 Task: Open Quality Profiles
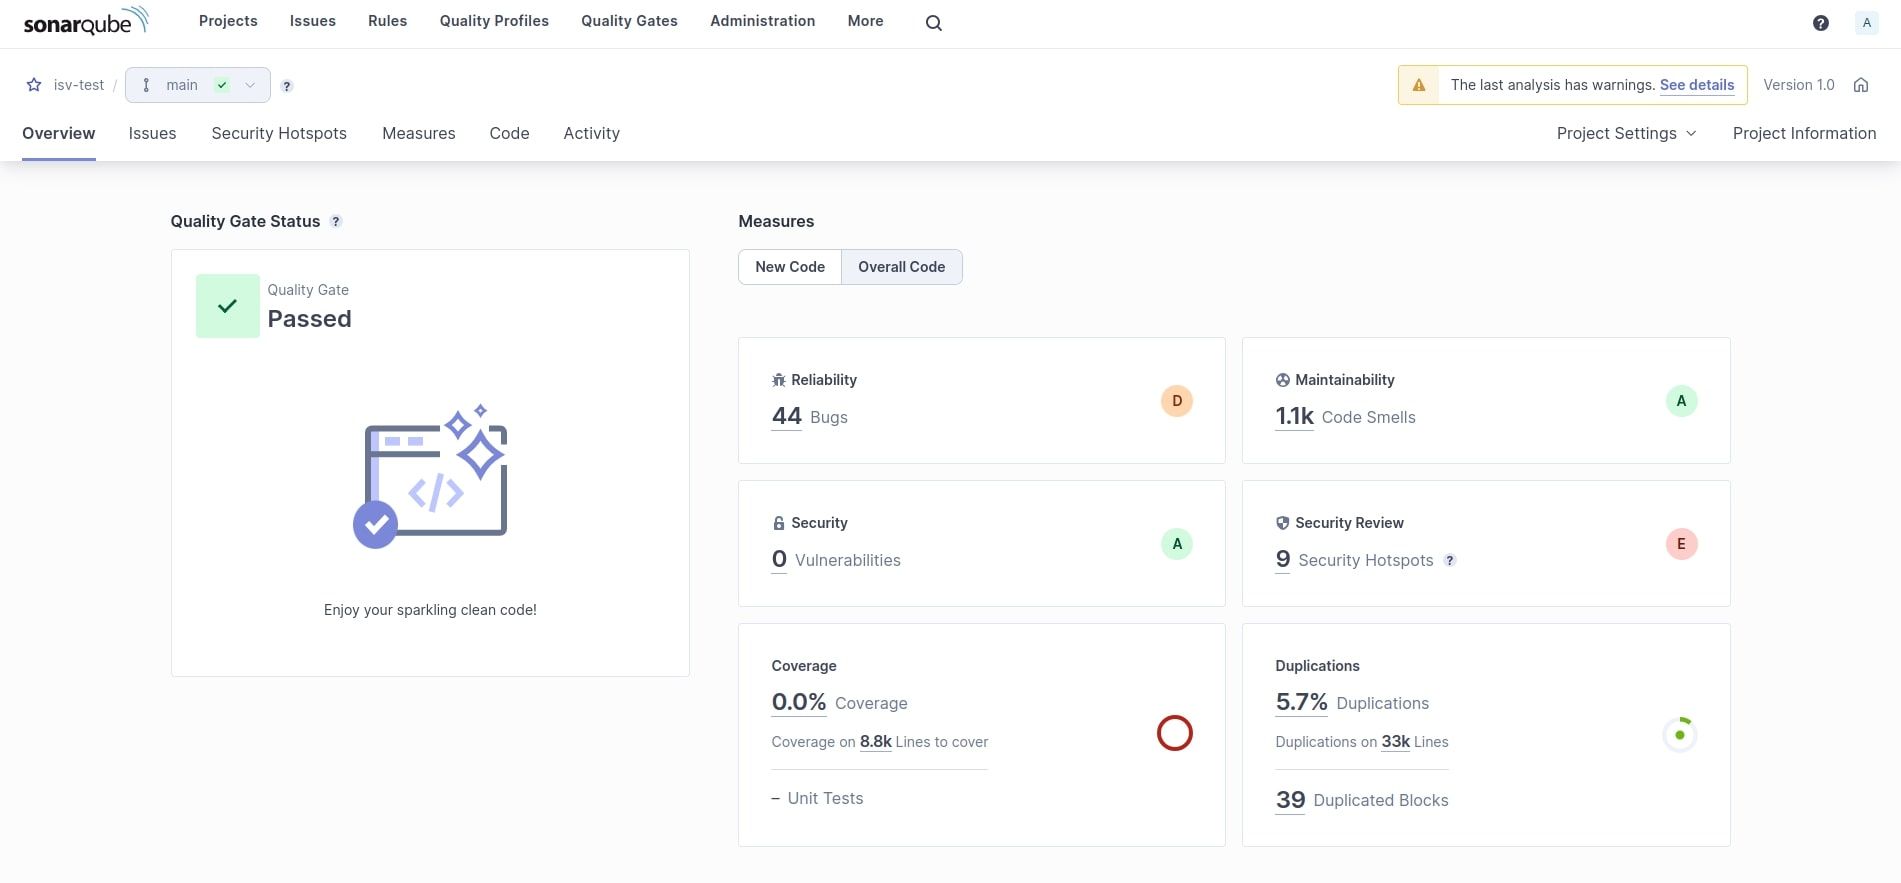(494, 21)
